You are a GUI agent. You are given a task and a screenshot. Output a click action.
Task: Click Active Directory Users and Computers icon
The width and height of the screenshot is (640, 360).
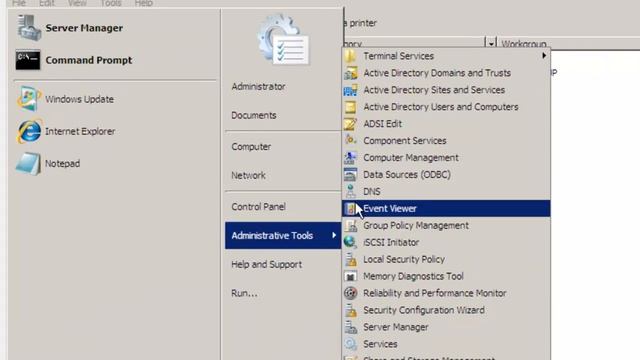tap(350, 107)
